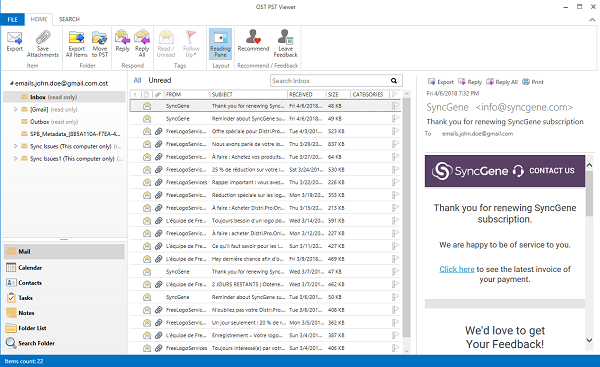Flag the 'Nous avons parlé' email
The height and width of the screenshot is (367, 600).
click(x=395, y=144)
